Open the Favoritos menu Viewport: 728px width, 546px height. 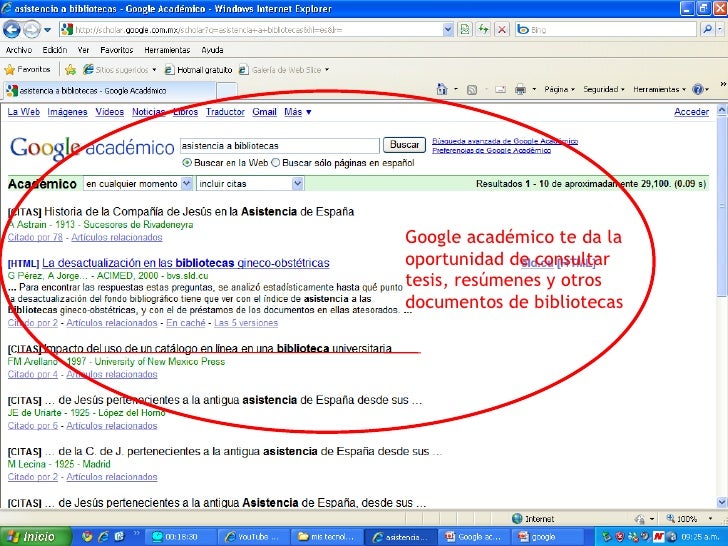117,50
